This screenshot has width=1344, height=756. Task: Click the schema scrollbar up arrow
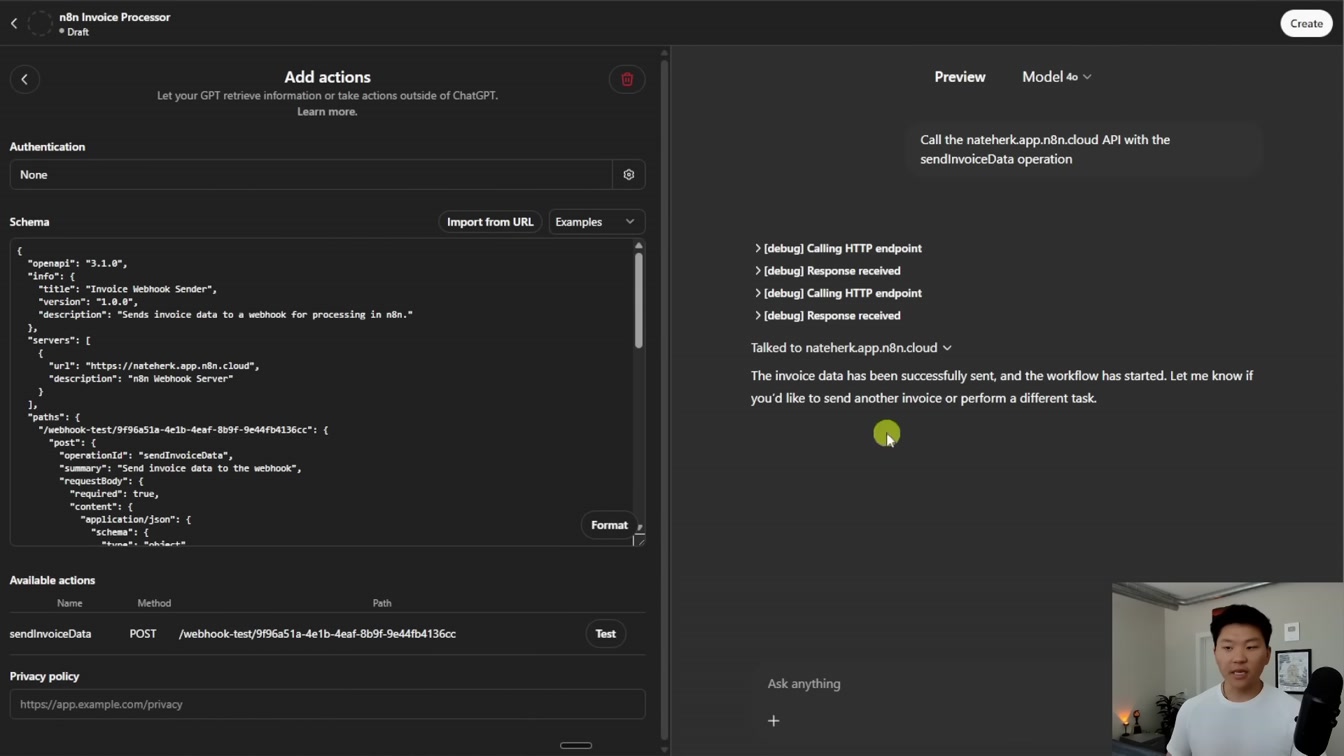tap(638, 245)
